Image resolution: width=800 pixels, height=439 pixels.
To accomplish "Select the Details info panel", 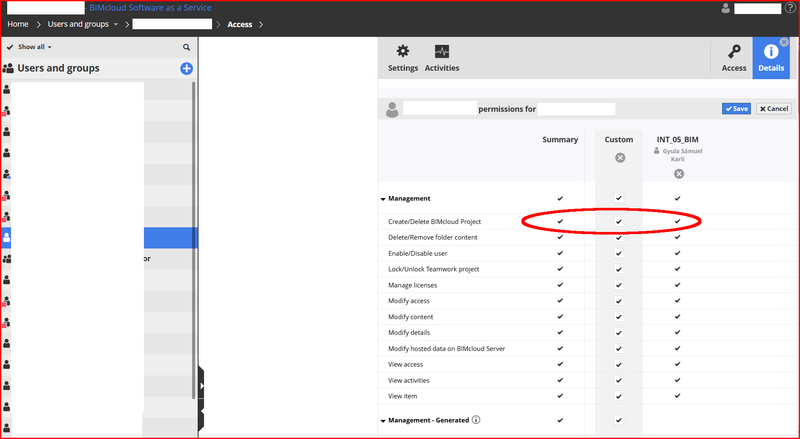I will [771, 58].
